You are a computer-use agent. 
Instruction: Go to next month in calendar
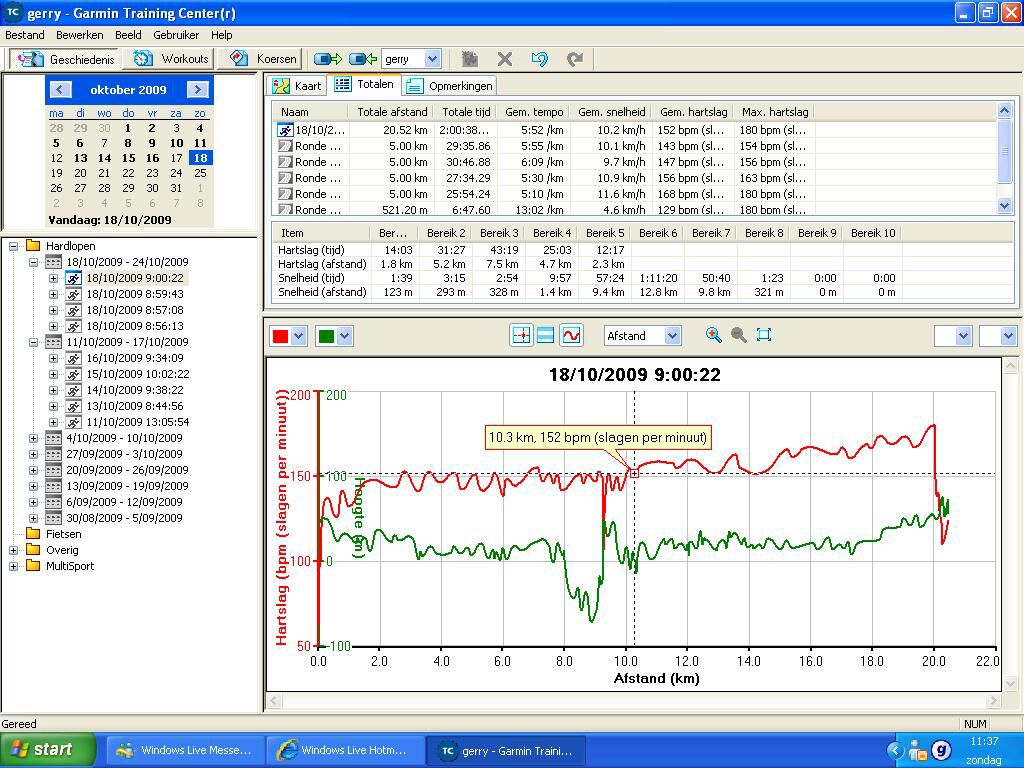(x=197, y=89)
